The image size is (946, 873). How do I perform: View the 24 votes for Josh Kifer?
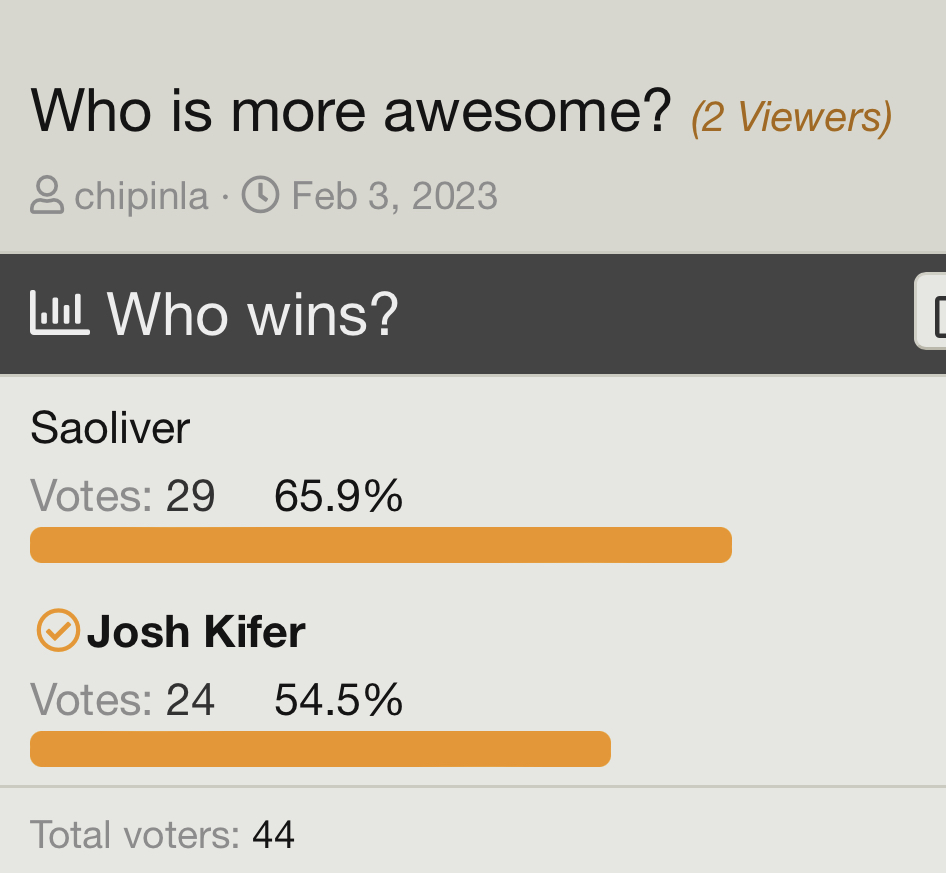190,700
